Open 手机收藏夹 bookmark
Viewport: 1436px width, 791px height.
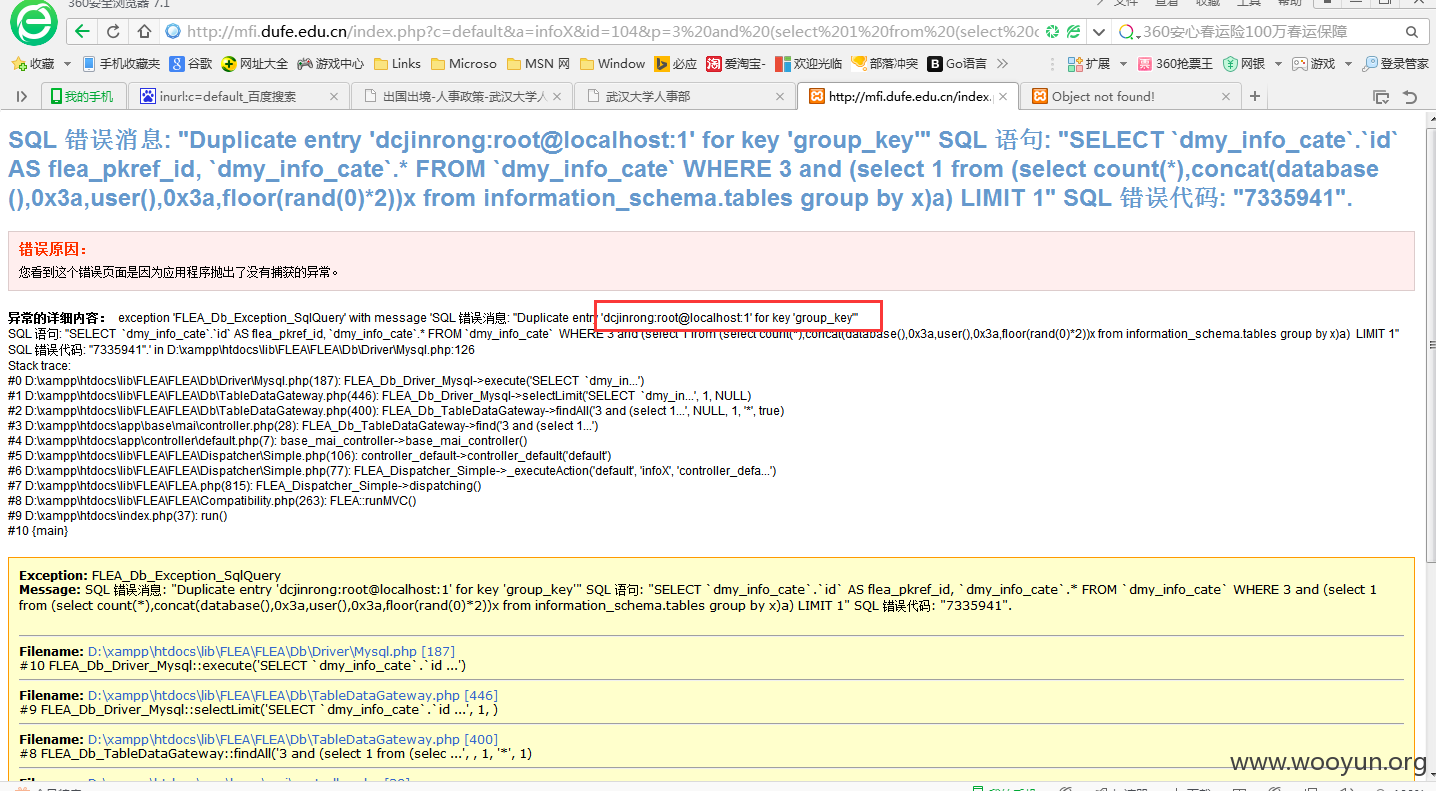[x=120, y=64]
